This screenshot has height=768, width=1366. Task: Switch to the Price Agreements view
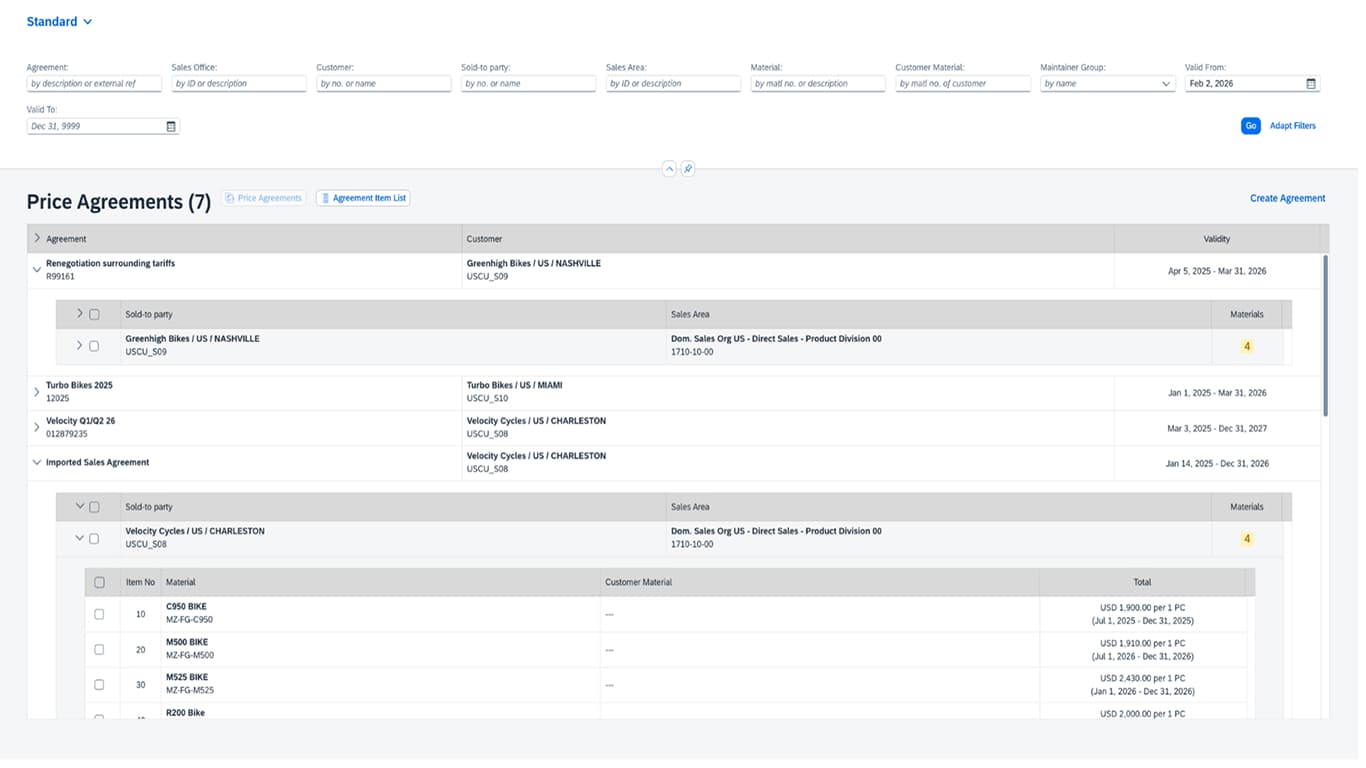[x=264, y=198]
